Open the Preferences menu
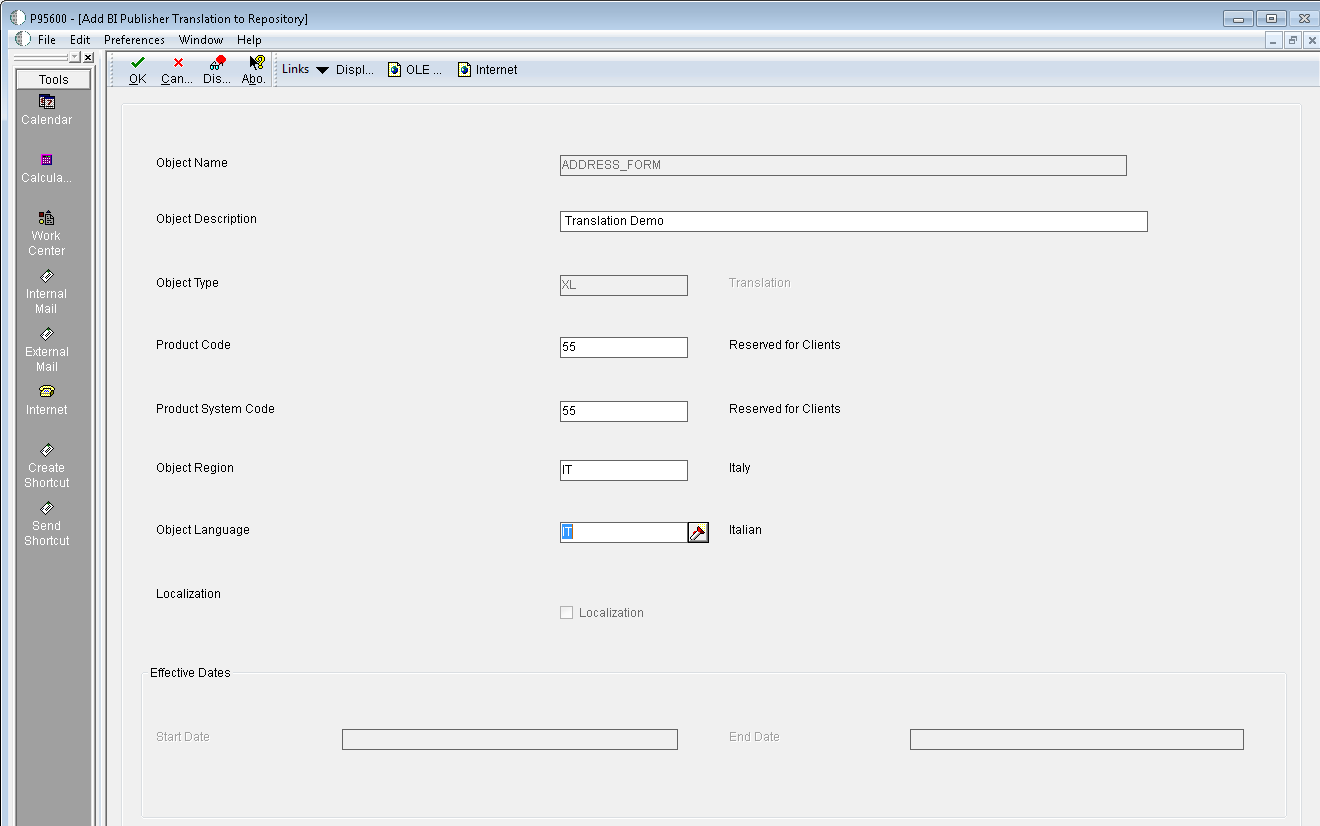 (135, 40)
